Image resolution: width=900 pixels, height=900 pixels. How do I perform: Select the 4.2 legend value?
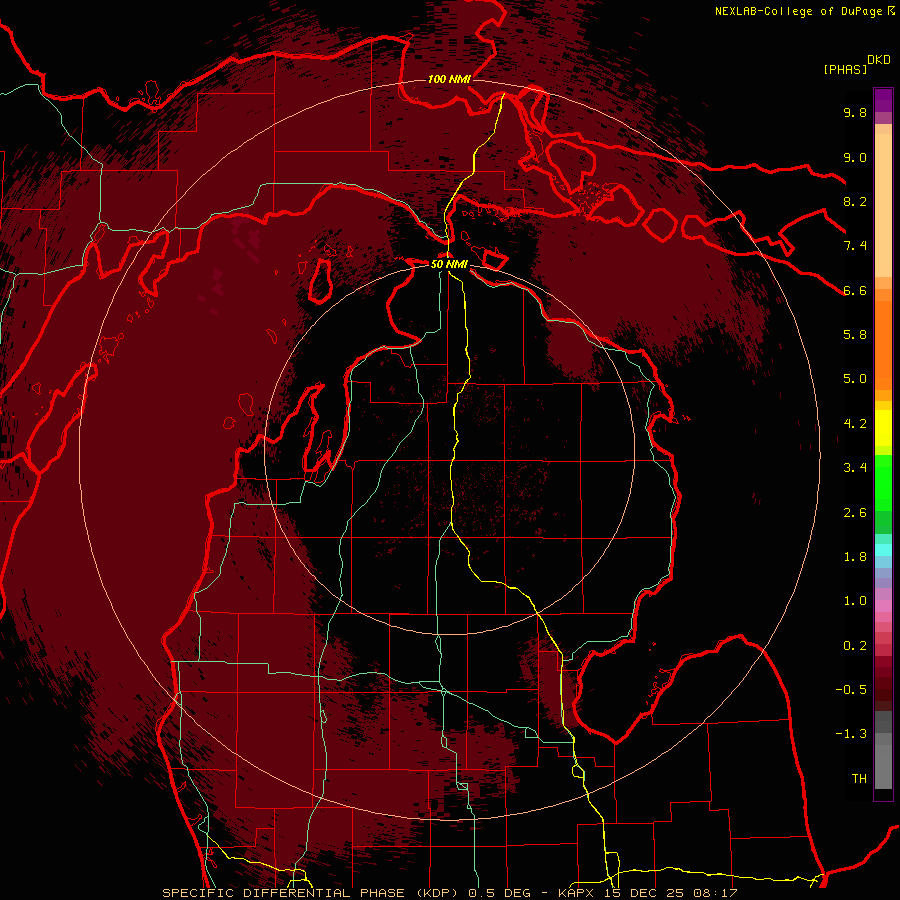click(x=855, y=424)
